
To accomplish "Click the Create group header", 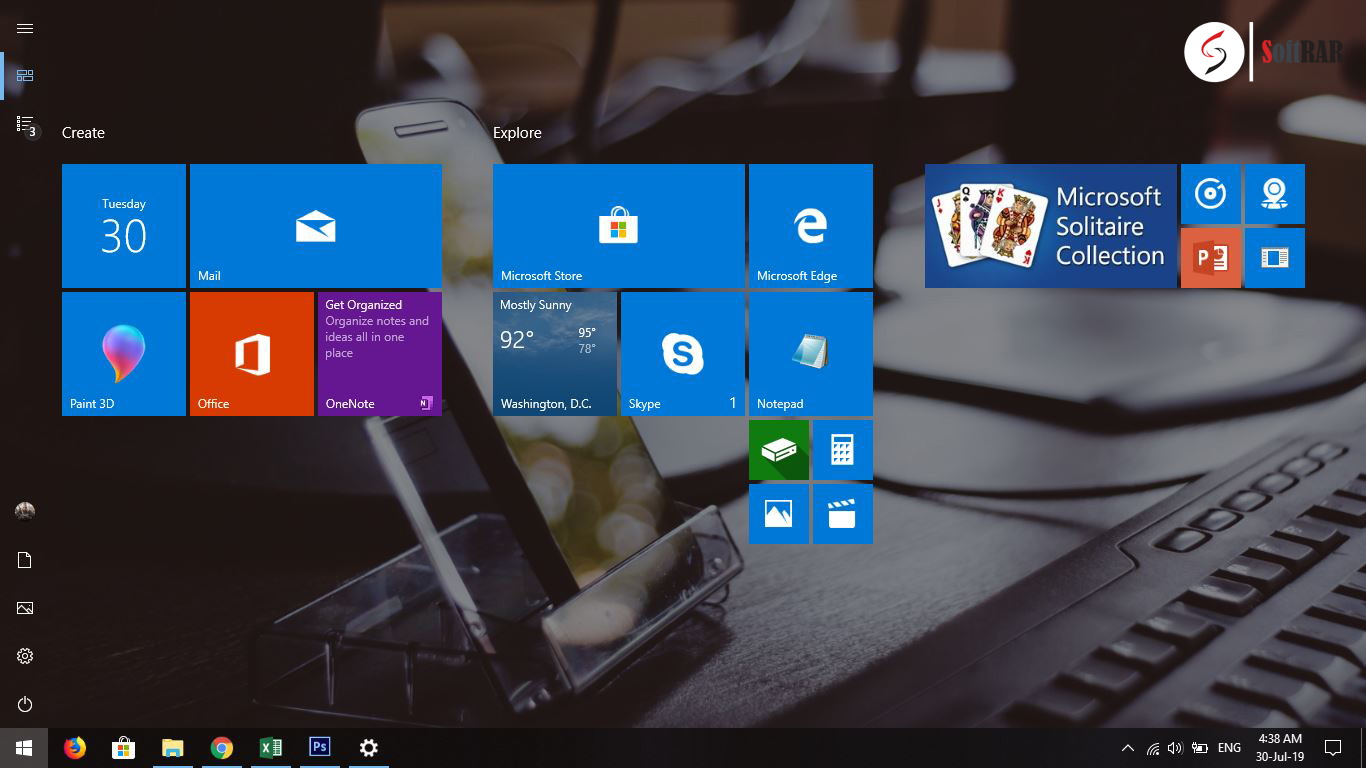I will (x=83, y=133).
